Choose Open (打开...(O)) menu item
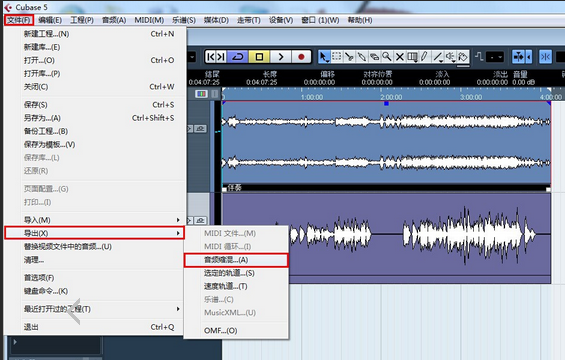Image resolution: width=565 pixels, height=360 pixels. click(95, 60)
